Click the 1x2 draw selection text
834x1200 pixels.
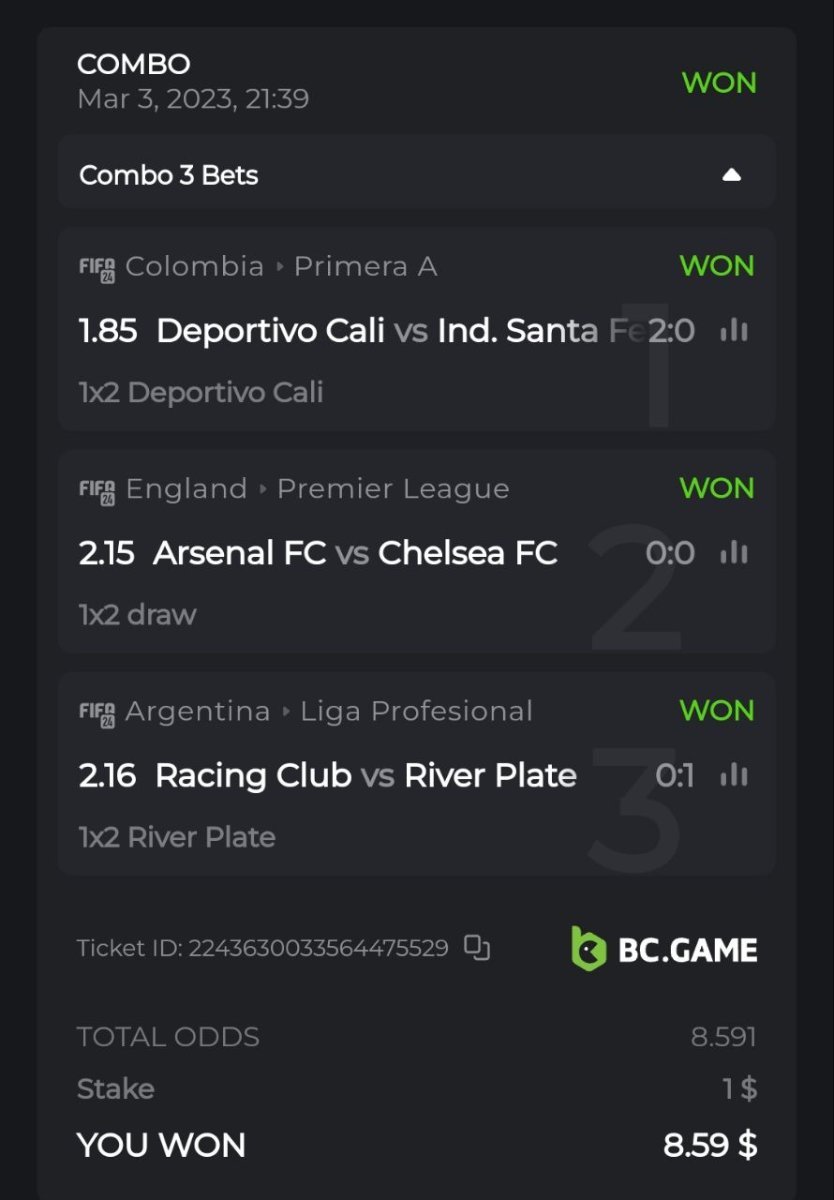pyautogui.click(x=137, y=614)
